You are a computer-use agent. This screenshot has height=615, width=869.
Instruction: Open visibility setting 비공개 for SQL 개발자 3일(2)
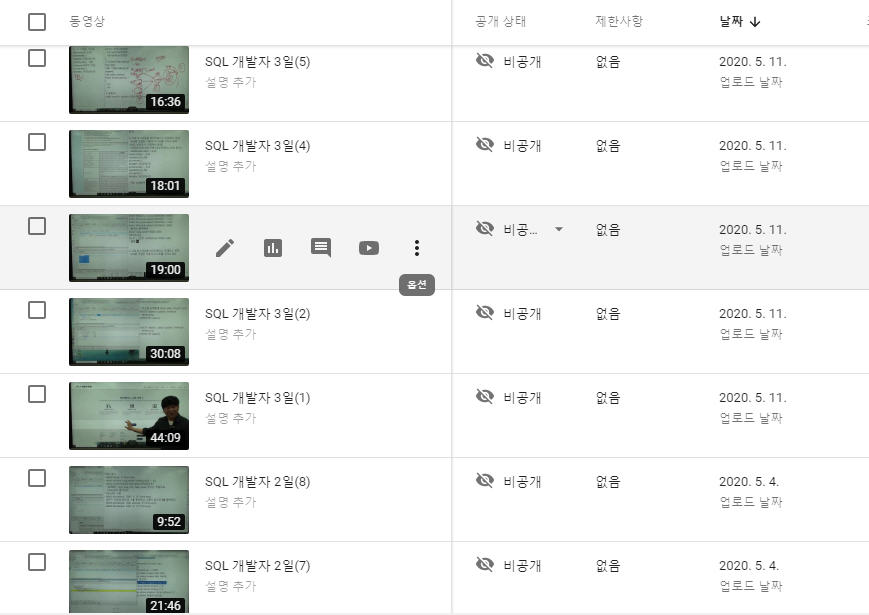click(522, 314)
